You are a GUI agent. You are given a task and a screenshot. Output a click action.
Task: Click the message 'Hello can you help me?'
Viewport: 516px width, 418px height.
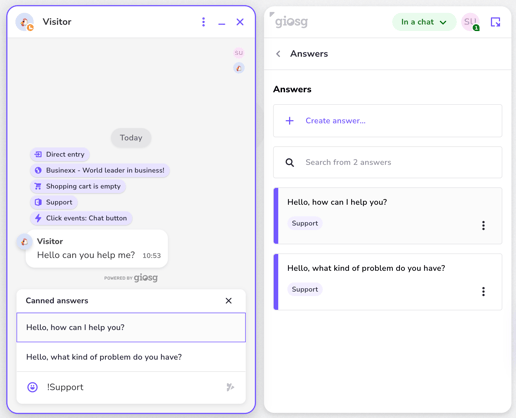(86, 255)
